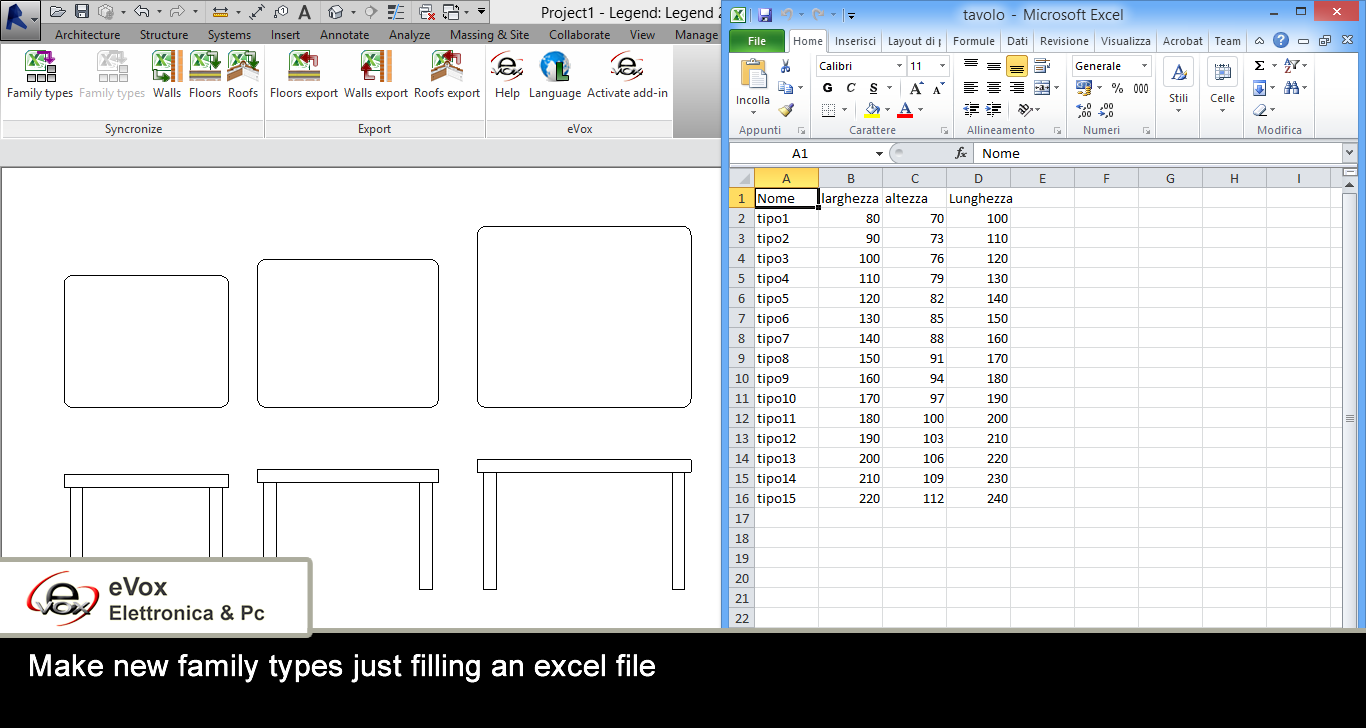This screenshot has width=1366, height=728.
Task: Undo the last action in Revit
Action: point(142,12)
